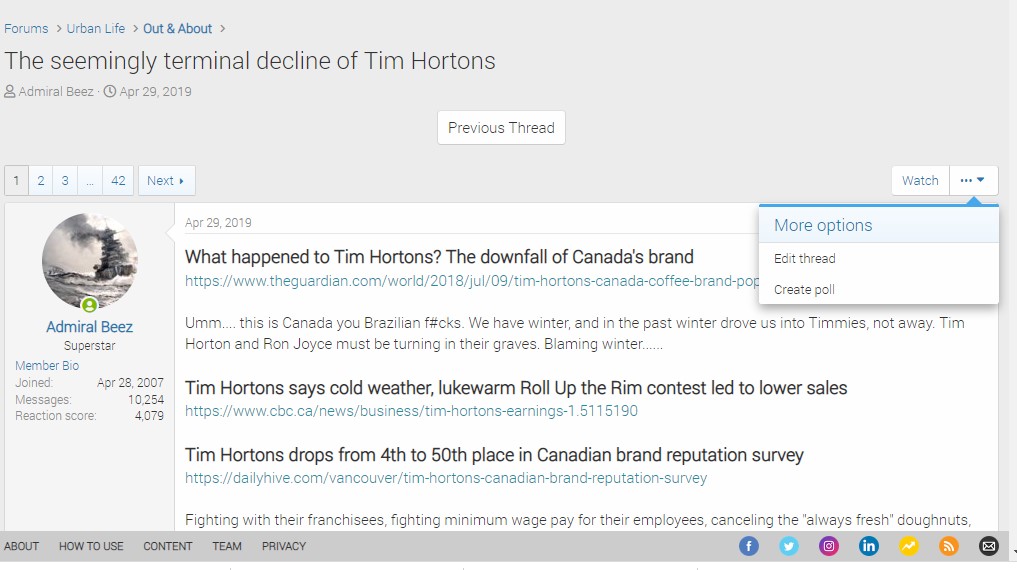Go to Next page of thread
Viewport: 1017px width, 570px height.
[x=166, y=181]
